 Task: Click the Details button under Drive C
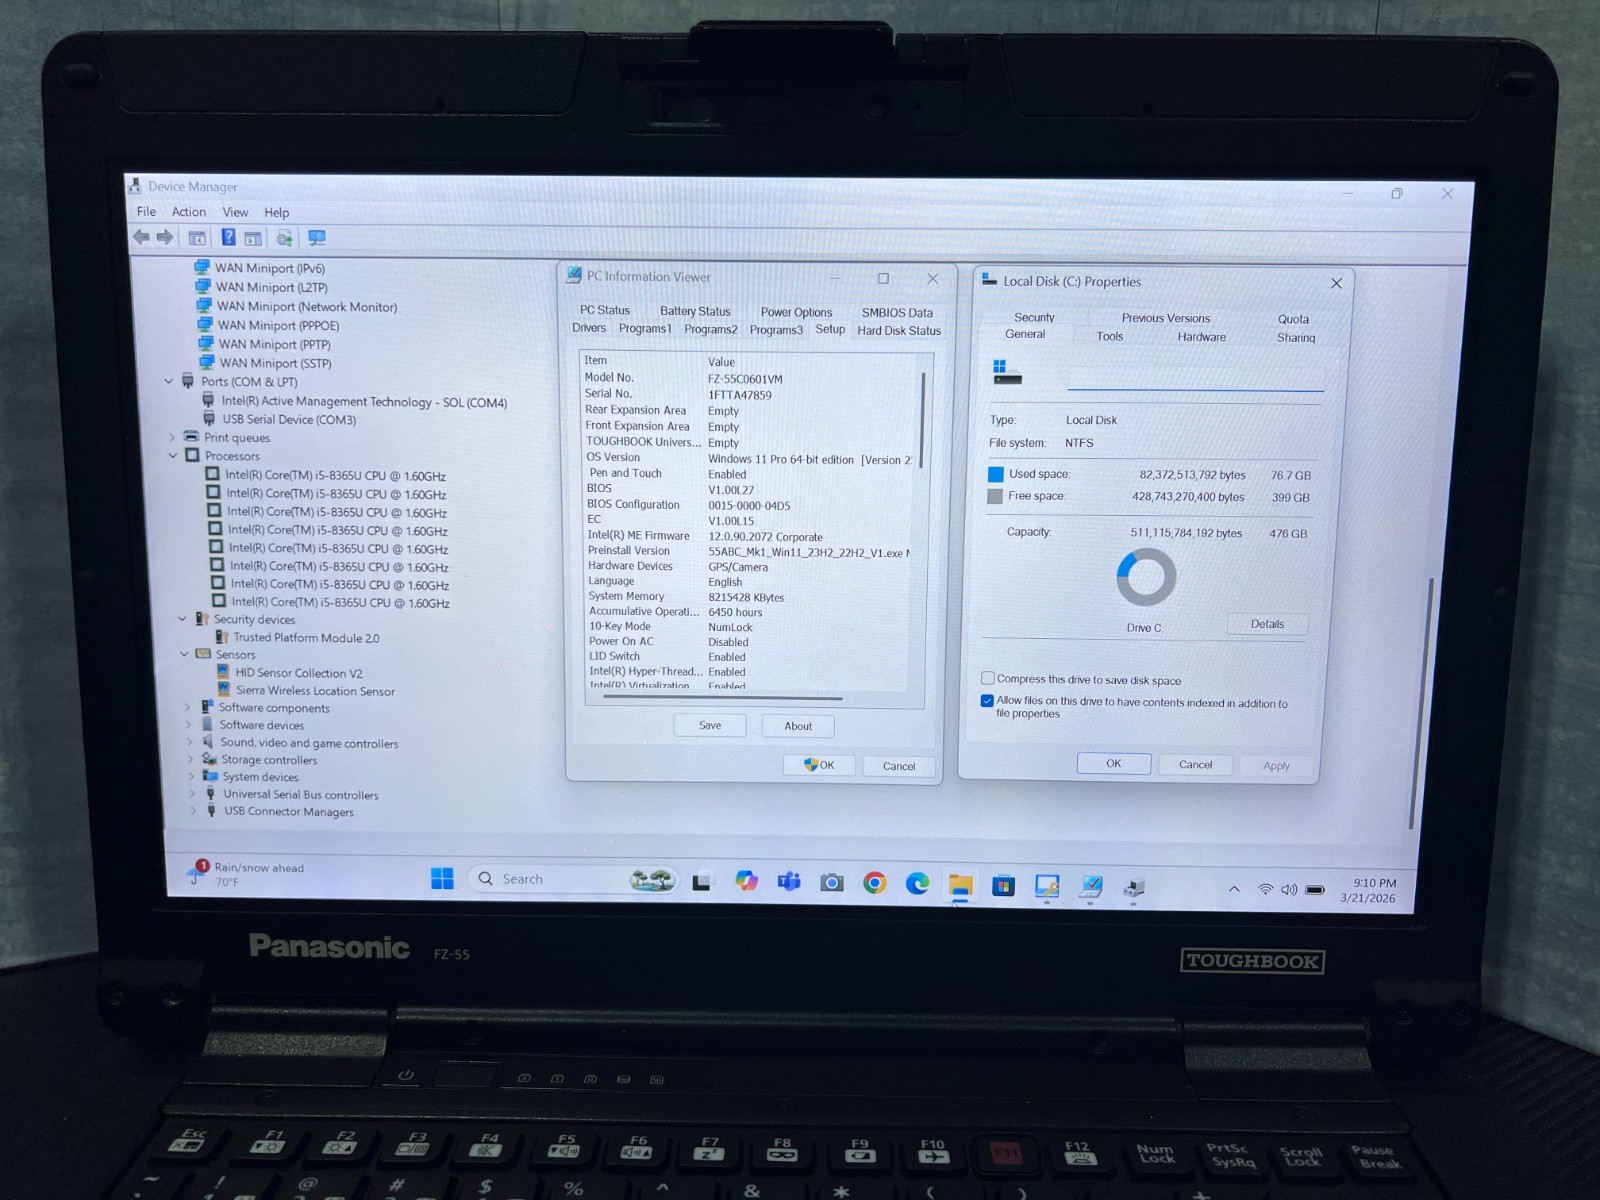click(x=1267, y=624)
